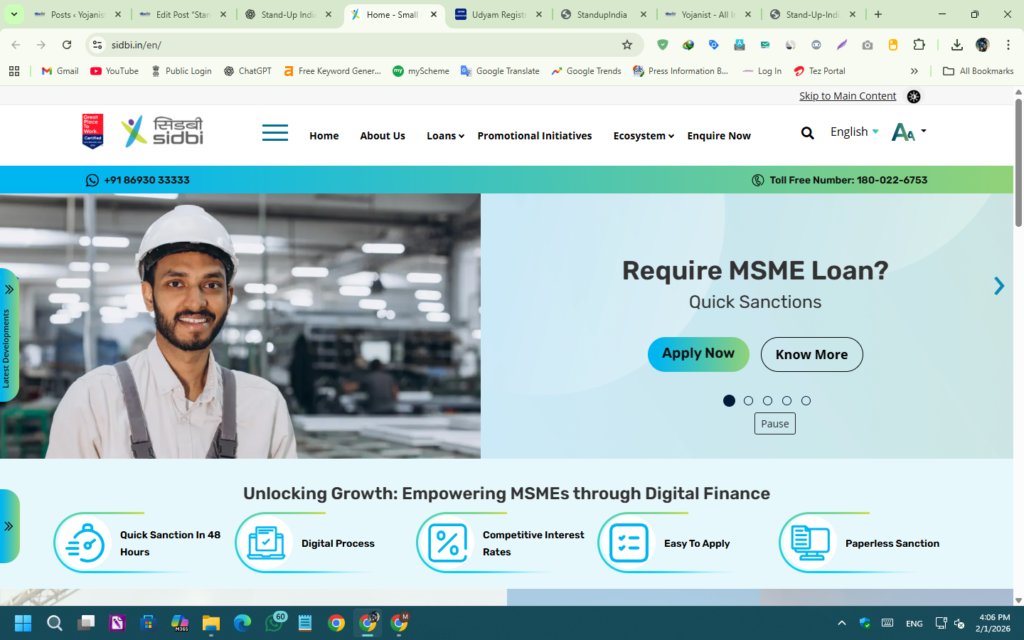Screen dimensions: 1024x640
Task: Advance to next banner slide arrow
Action: [998, 286]
